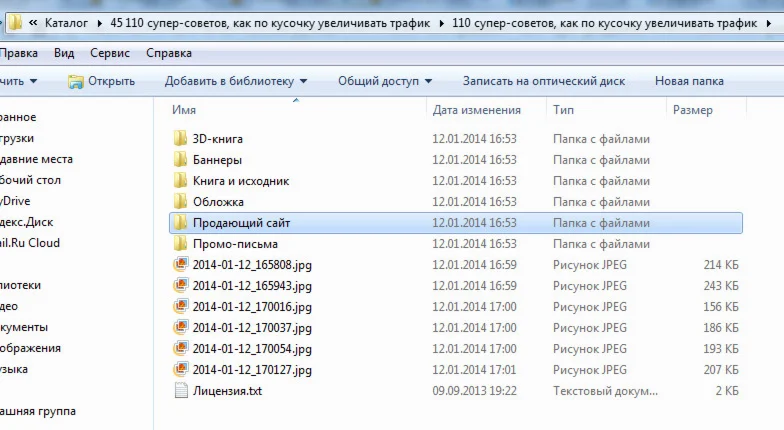Select Библиотеки in the navigation pane
The image size is (784, 430).
(x=20, y=285)
